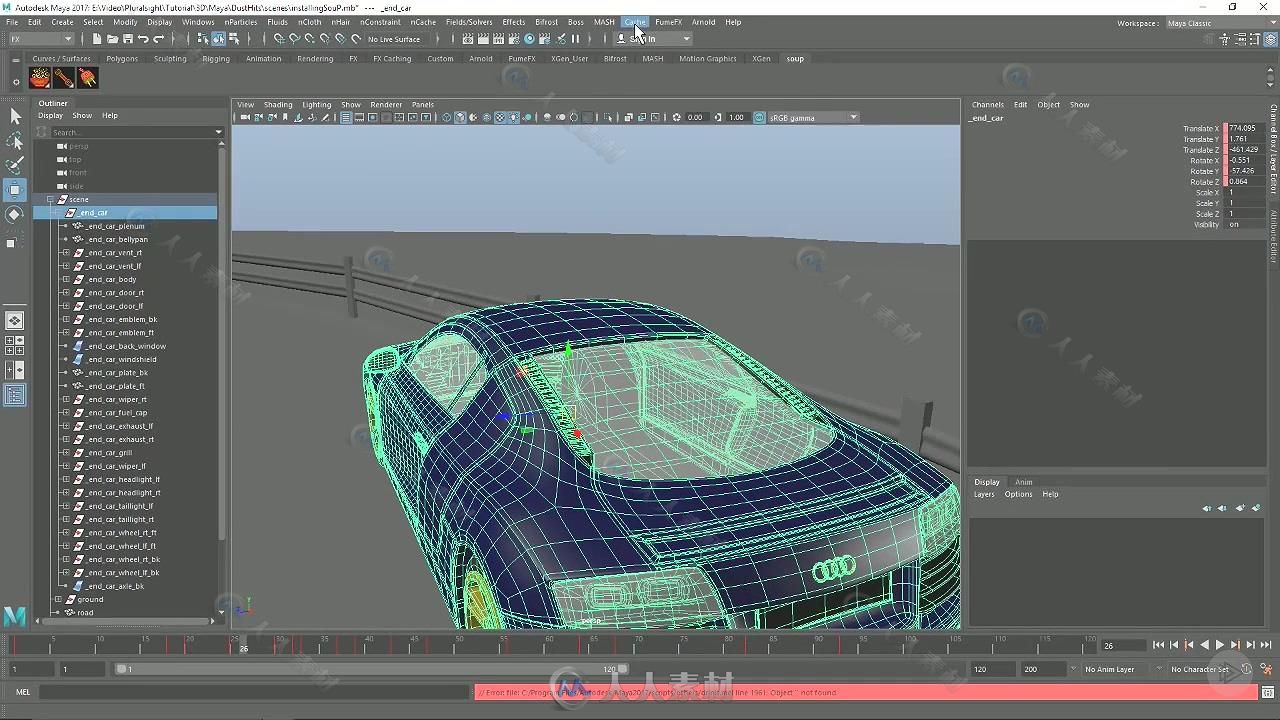Image resolution: width=1280 pixels, height=720 pixels.
Task: Open the viewport Shading menu
Action: pos(278,104)
